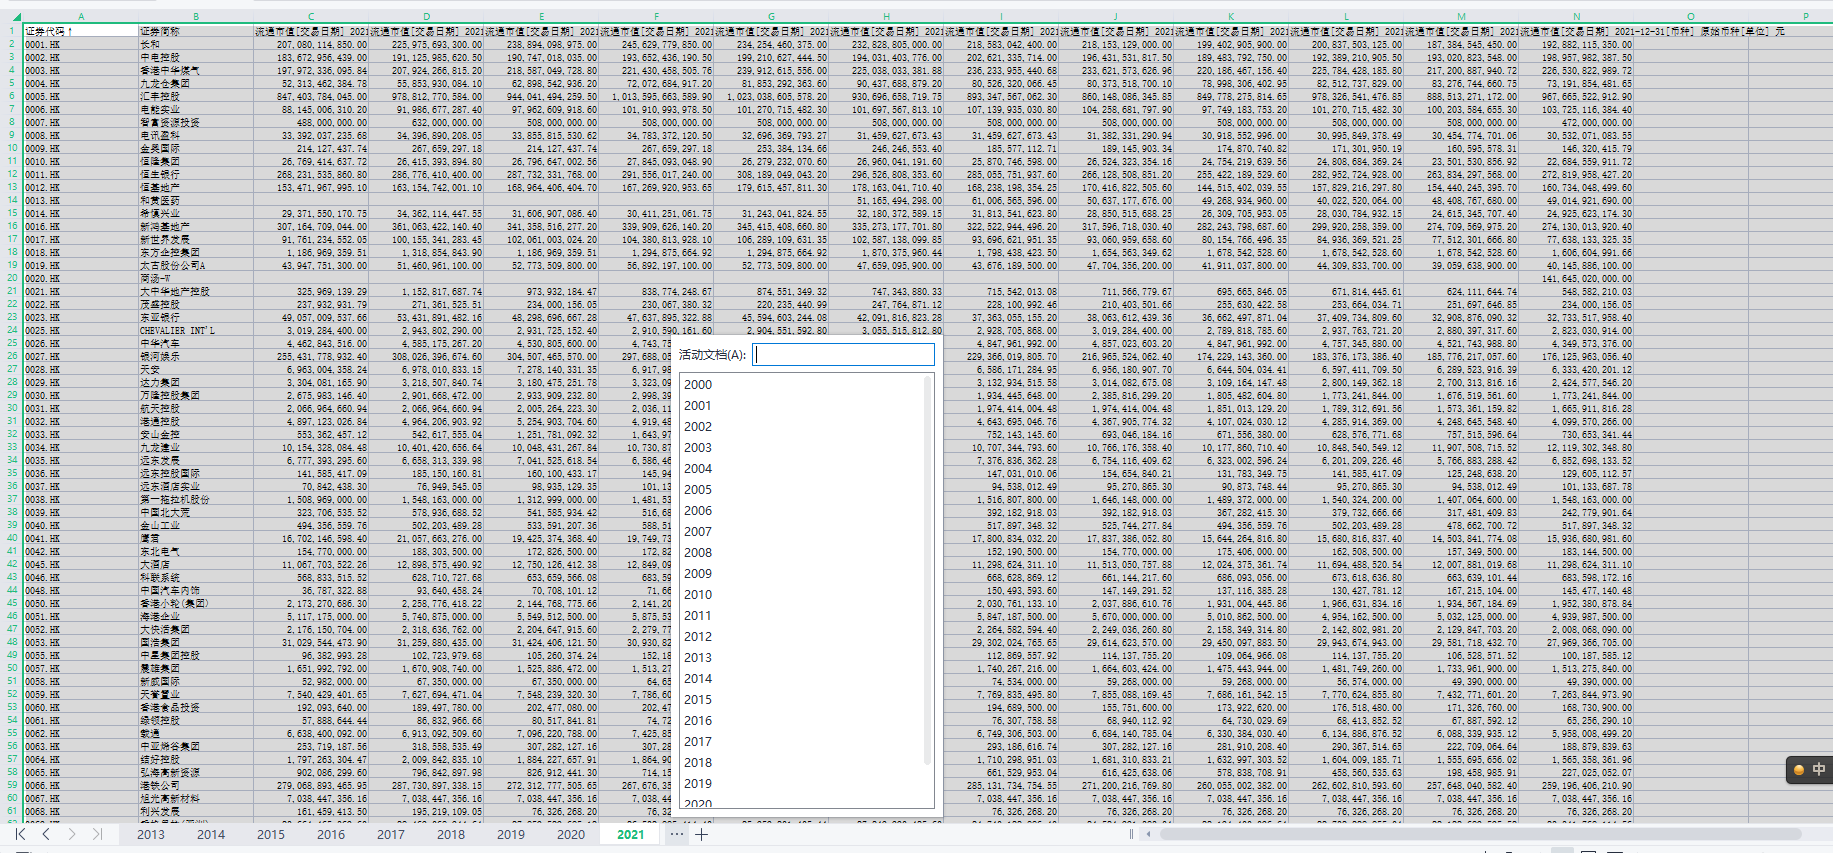Select column H header

tap(886, 17)
